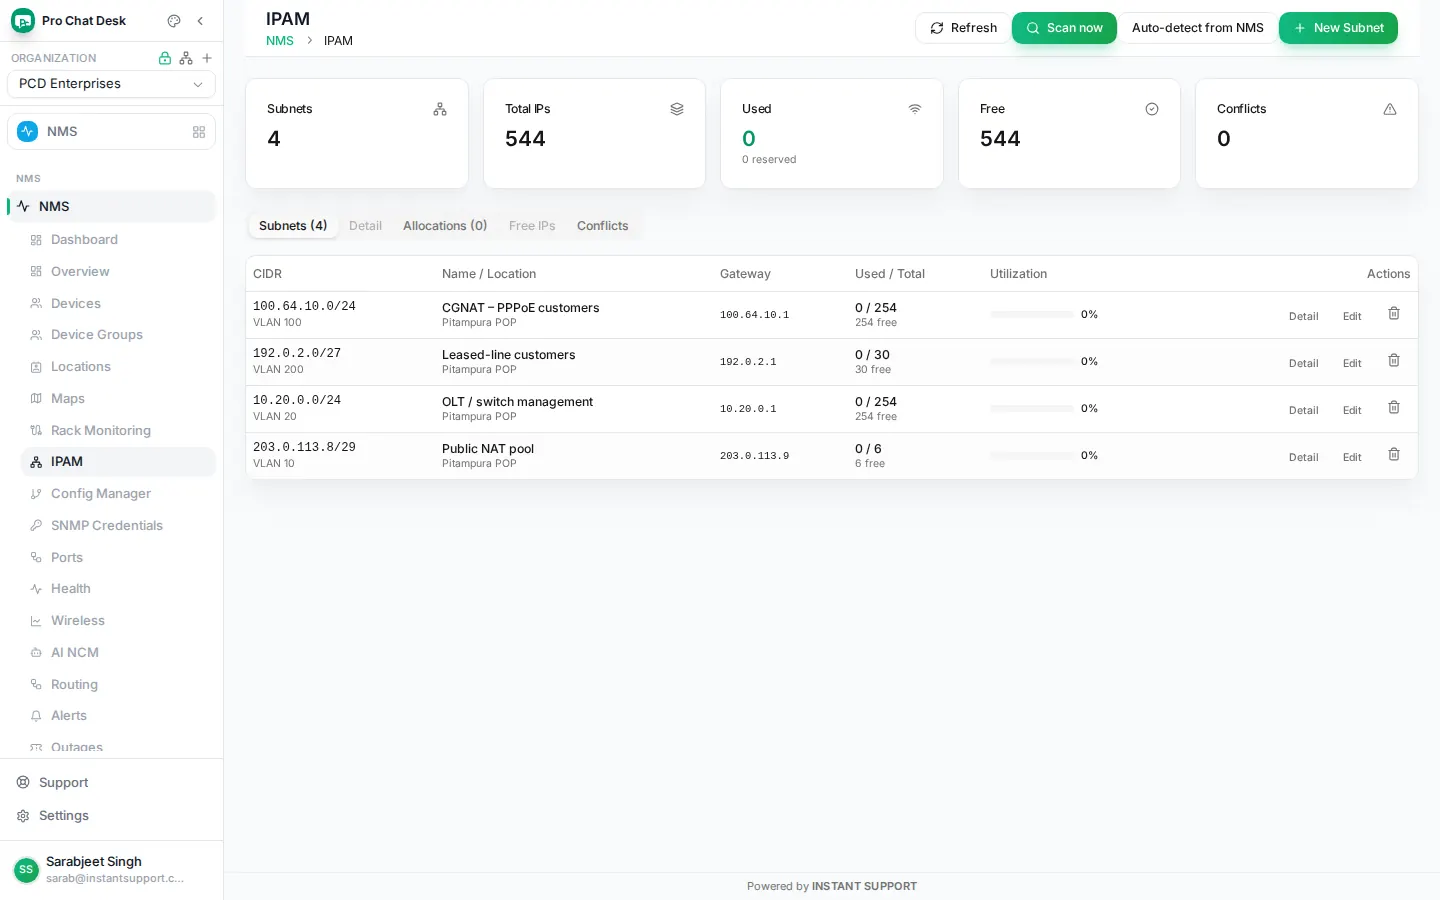Navigate to Device Groups
This screenshot has width=1440, height=900.
coord(118,335)
